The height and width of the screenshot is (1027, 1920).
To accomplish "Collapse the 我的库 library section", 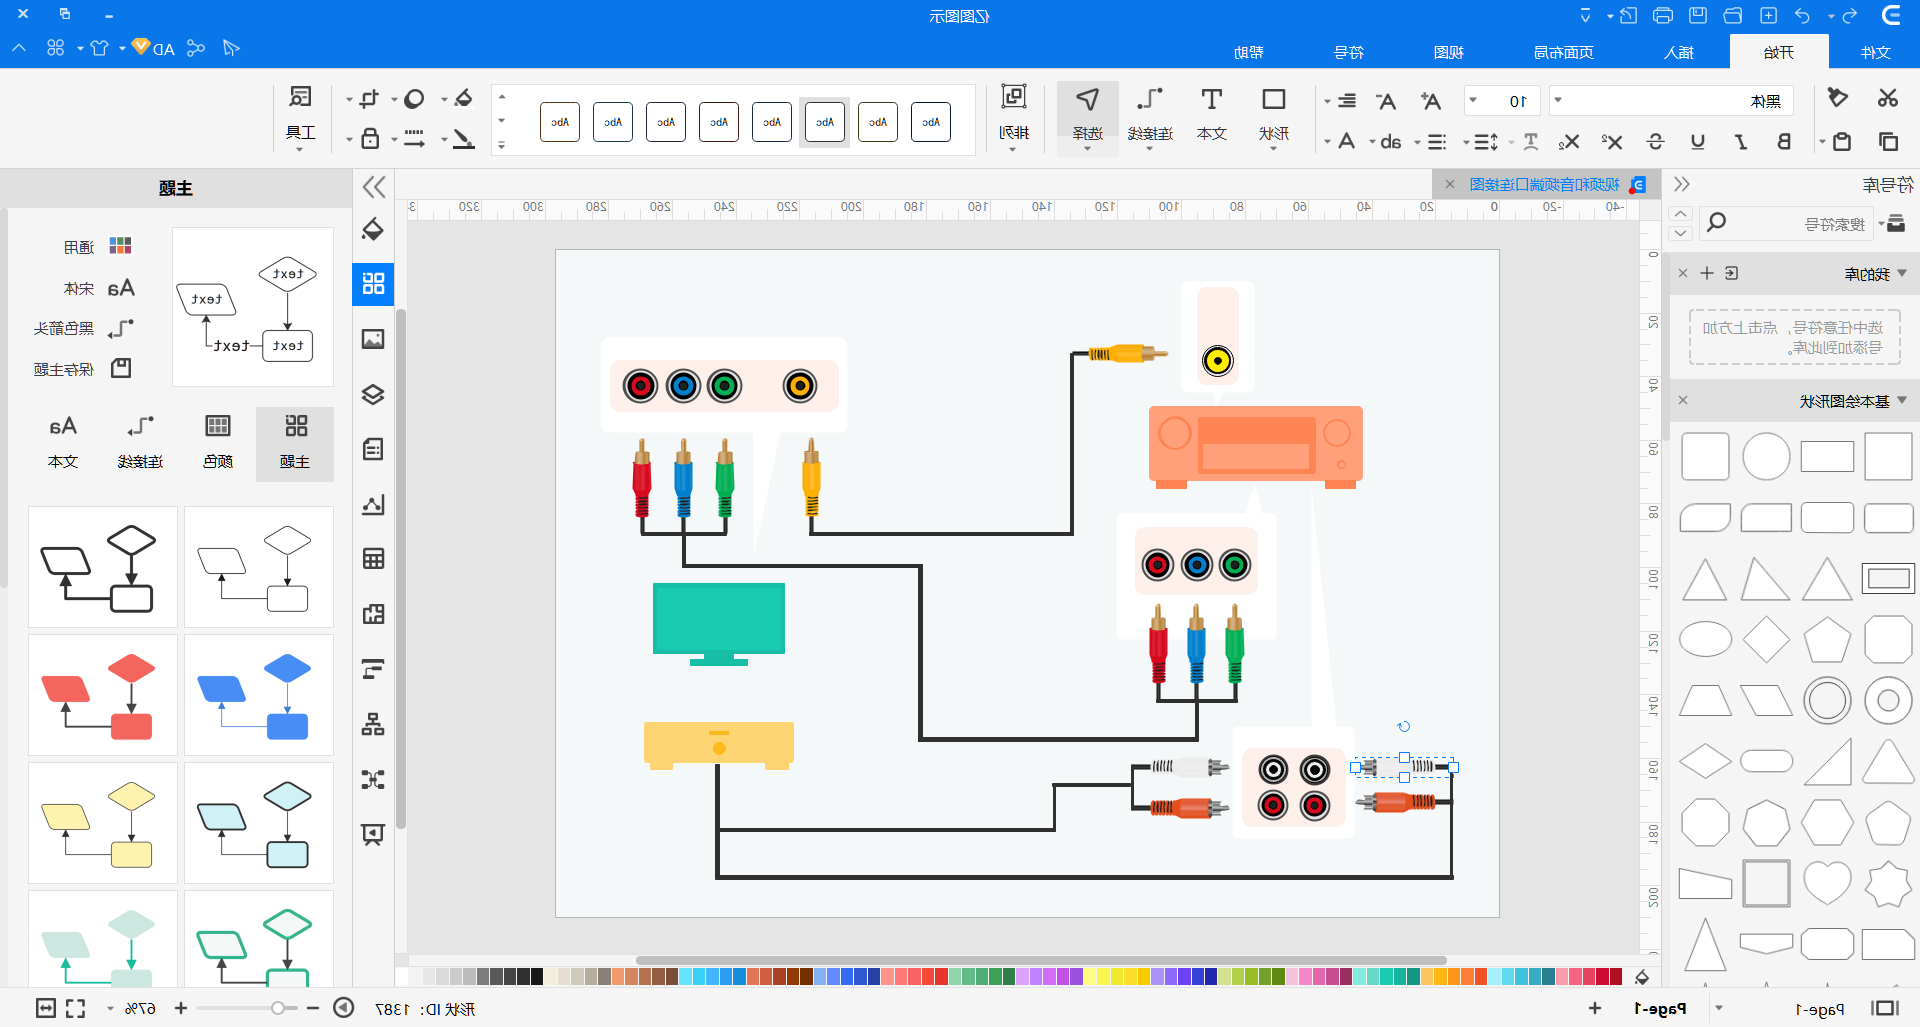I will coord(1902,273).
